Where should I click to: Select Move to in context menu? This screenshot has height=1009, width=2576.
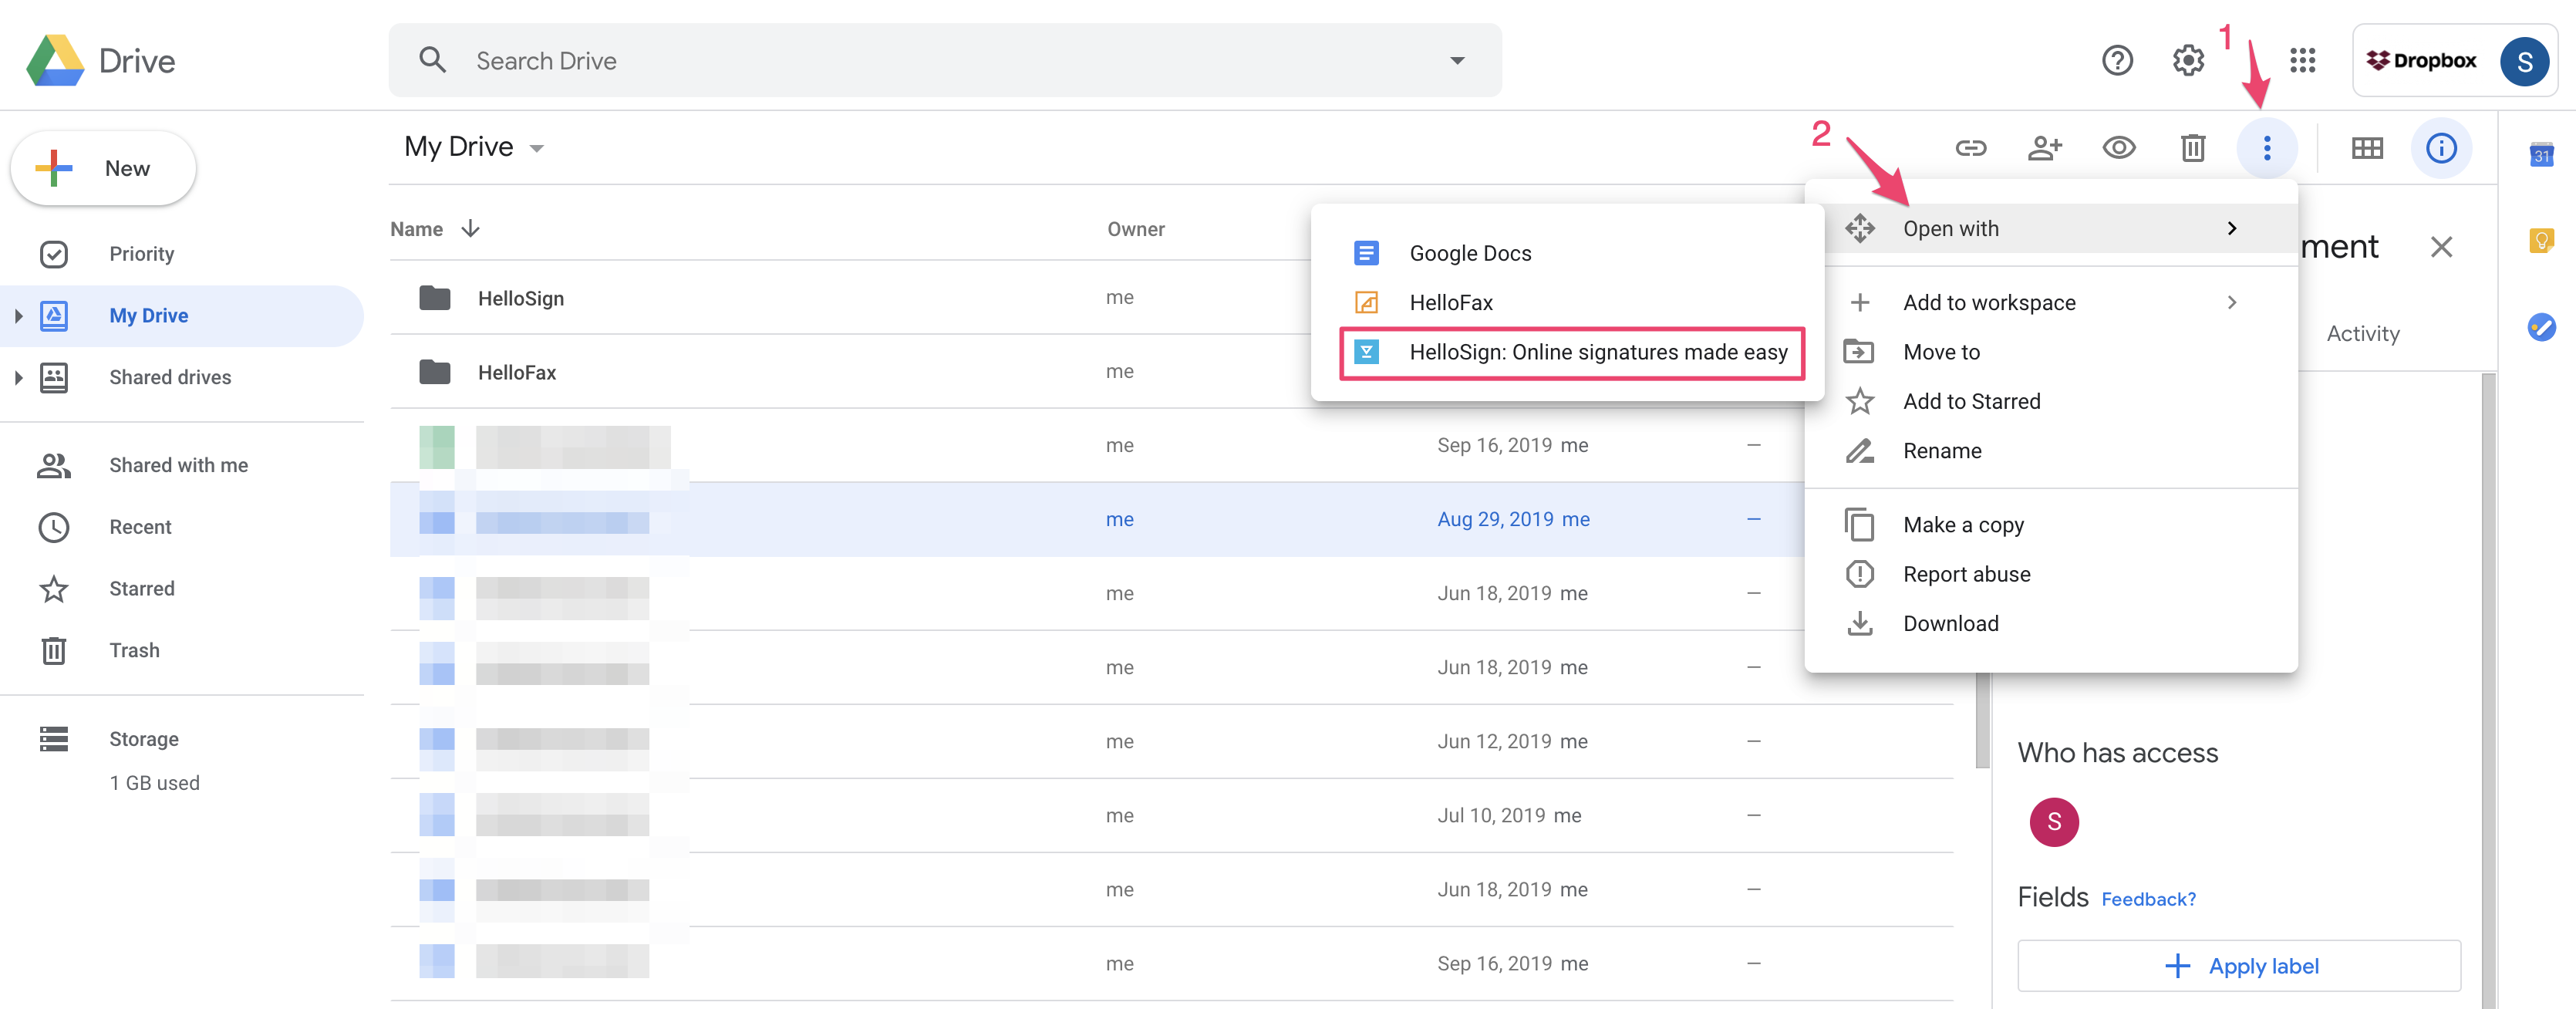(x=2050, y=352)
